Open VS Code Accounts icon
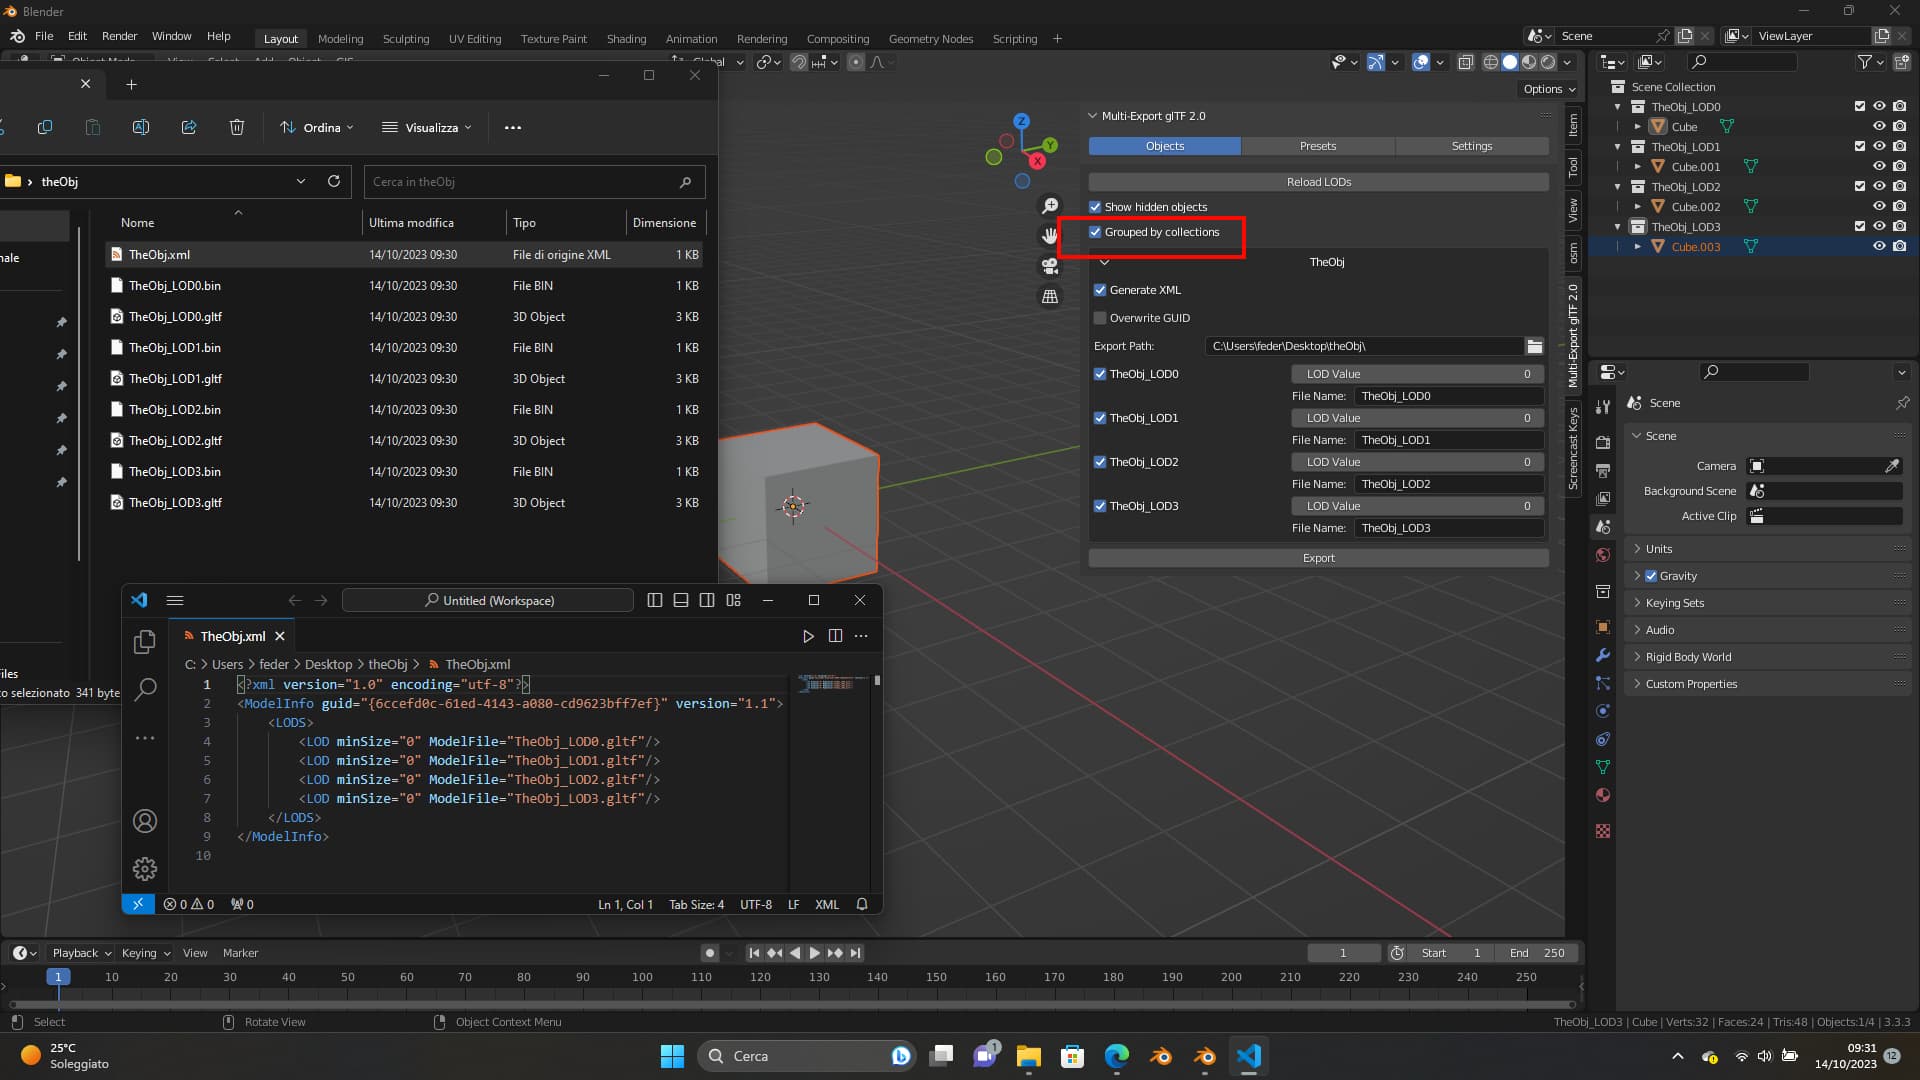Viewport: 1920px width, 1080px height. 145,821
